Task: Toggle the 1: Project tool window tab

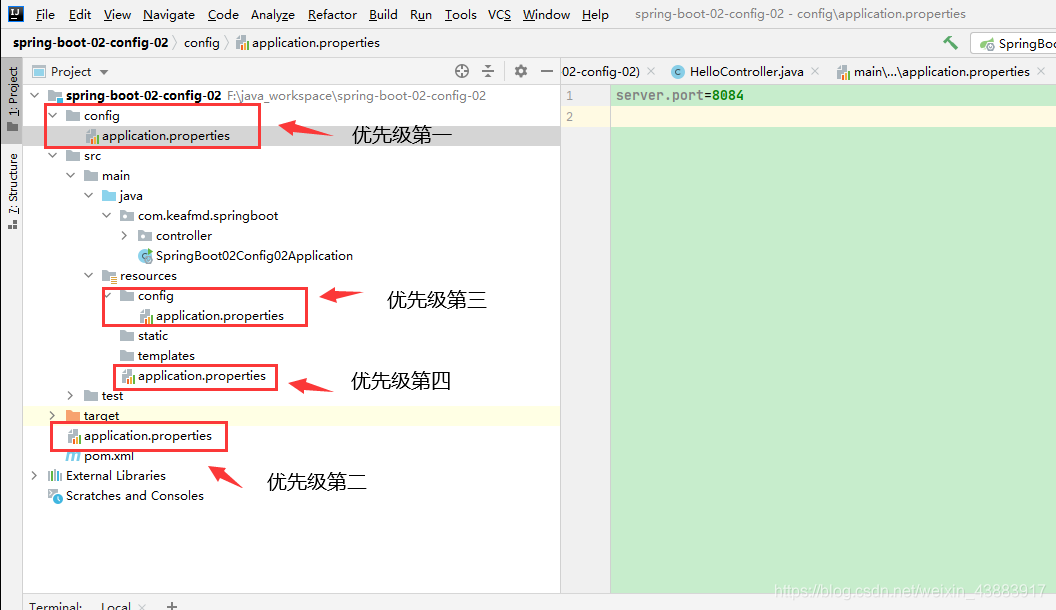Action: pyautogui.click(x=12, y=100)
